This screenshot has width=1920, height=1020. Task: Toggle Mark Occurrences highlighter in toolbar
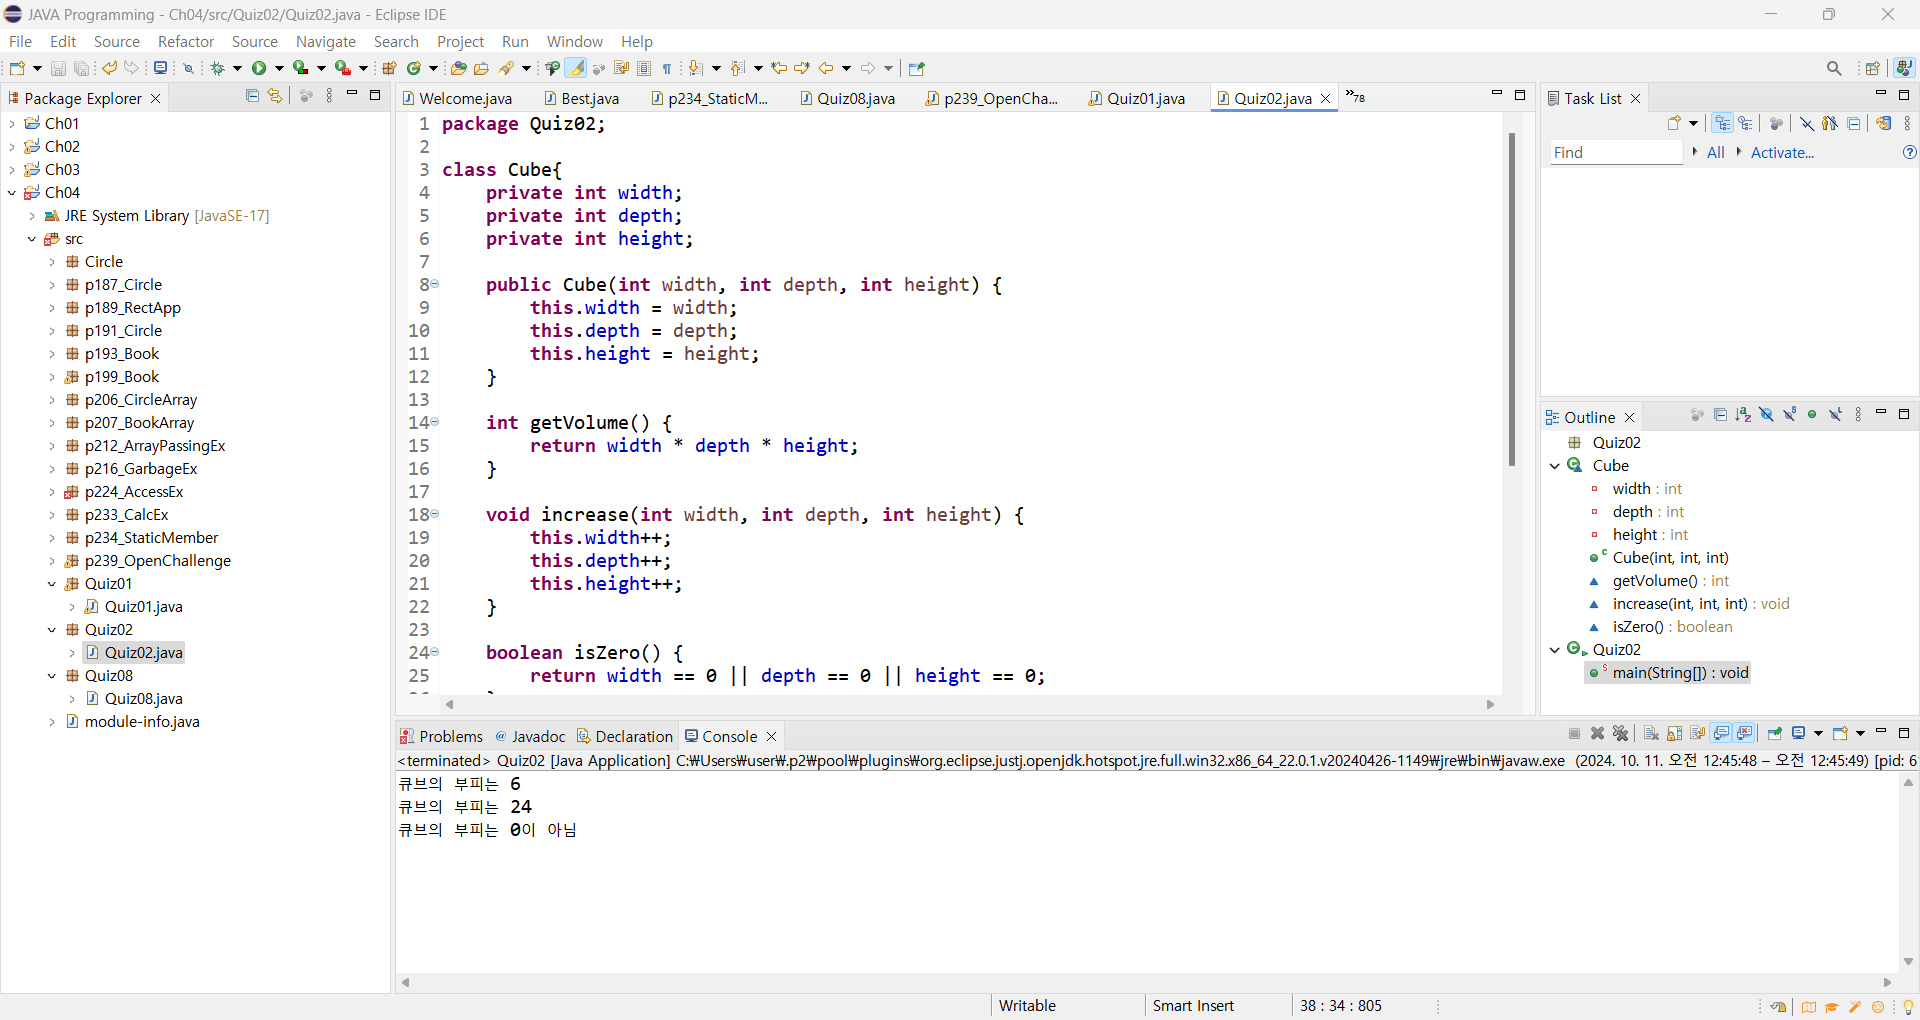click(x=576, y=68)
